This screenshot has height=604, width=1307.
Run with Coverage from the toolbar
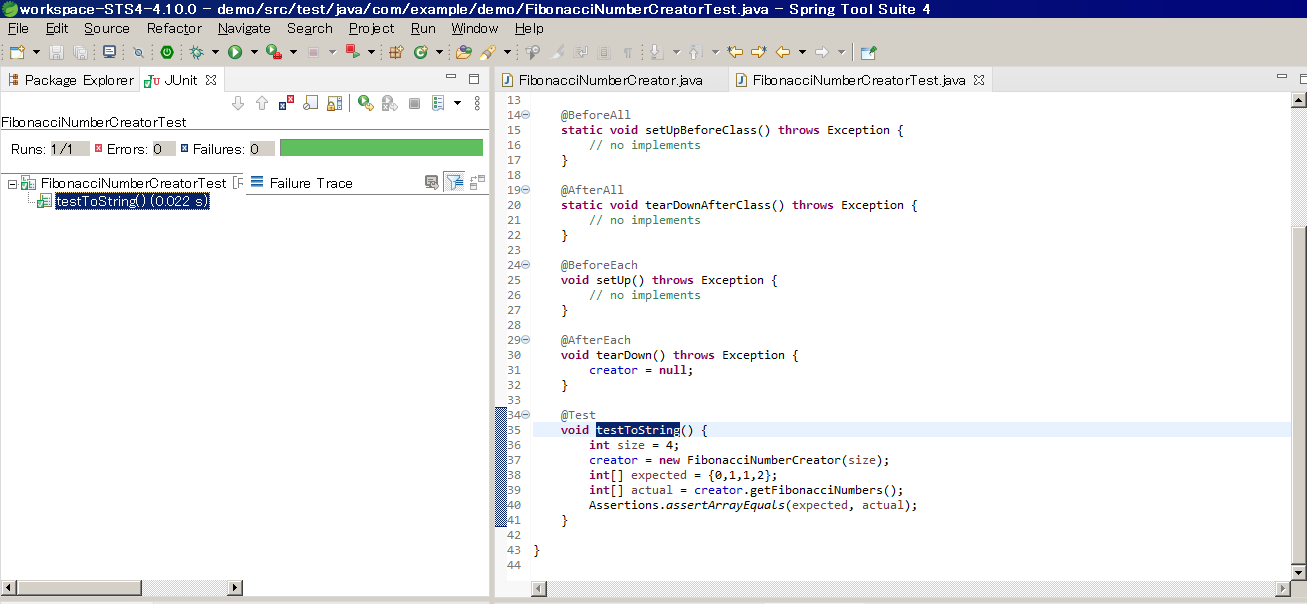point(273,50)
